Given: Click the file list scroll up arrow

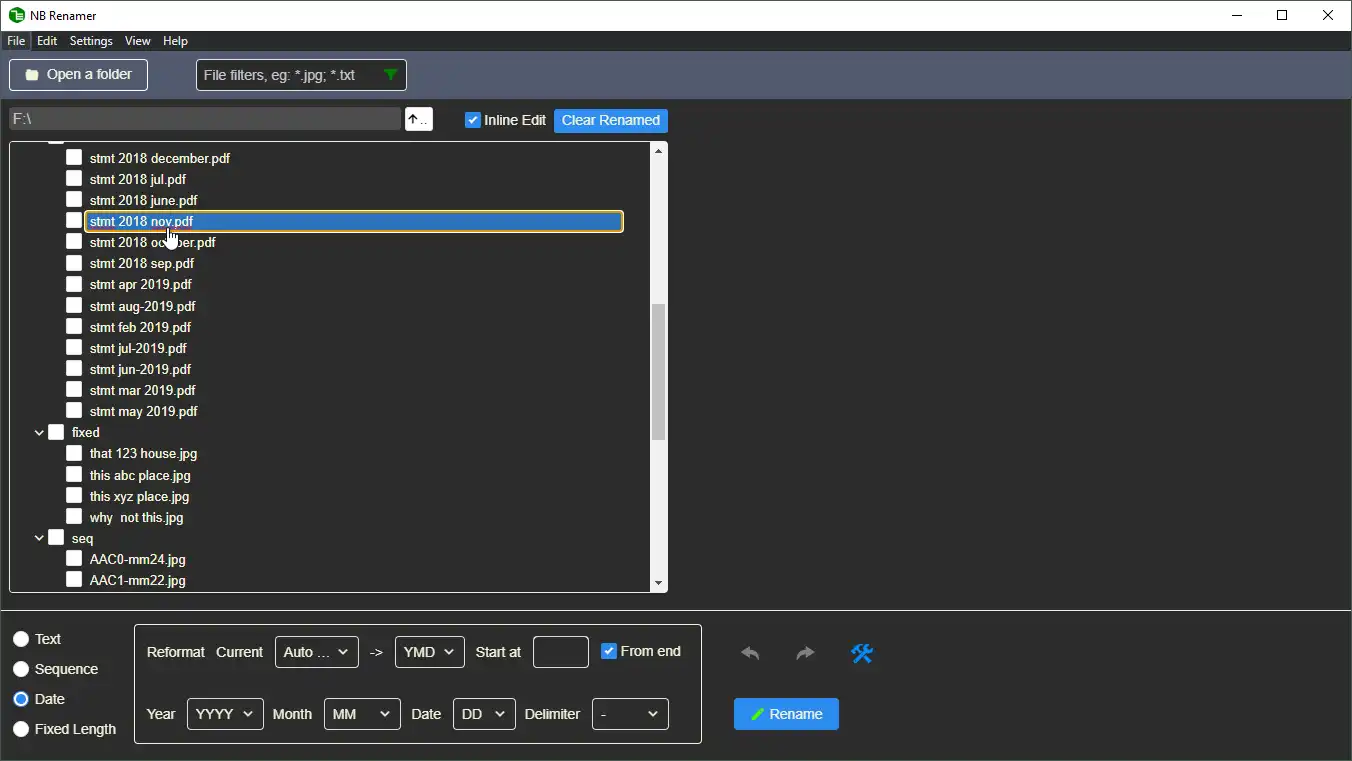Looking at the screenshot, I should [658, 151].
